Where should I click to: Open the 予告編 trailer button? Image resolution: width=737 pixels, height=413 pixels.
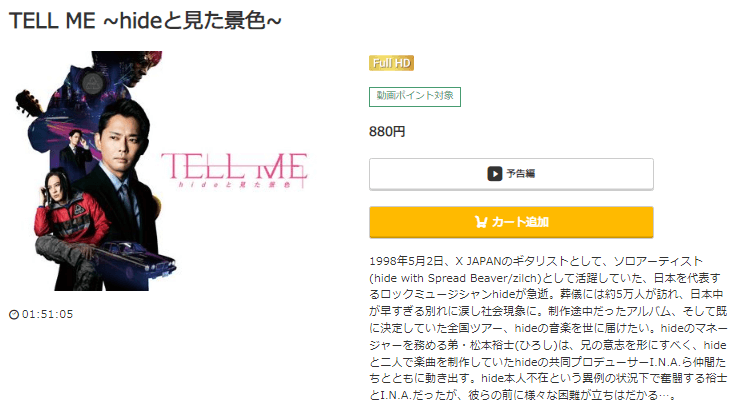tap(511, 174)
